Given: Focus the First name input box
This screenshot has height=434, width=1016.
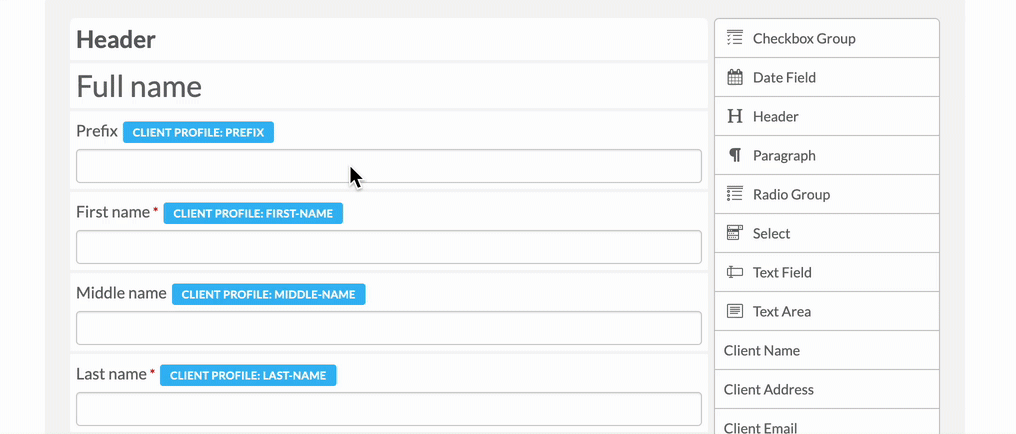Looking at the screenshot, I should (x=389, y=247).
